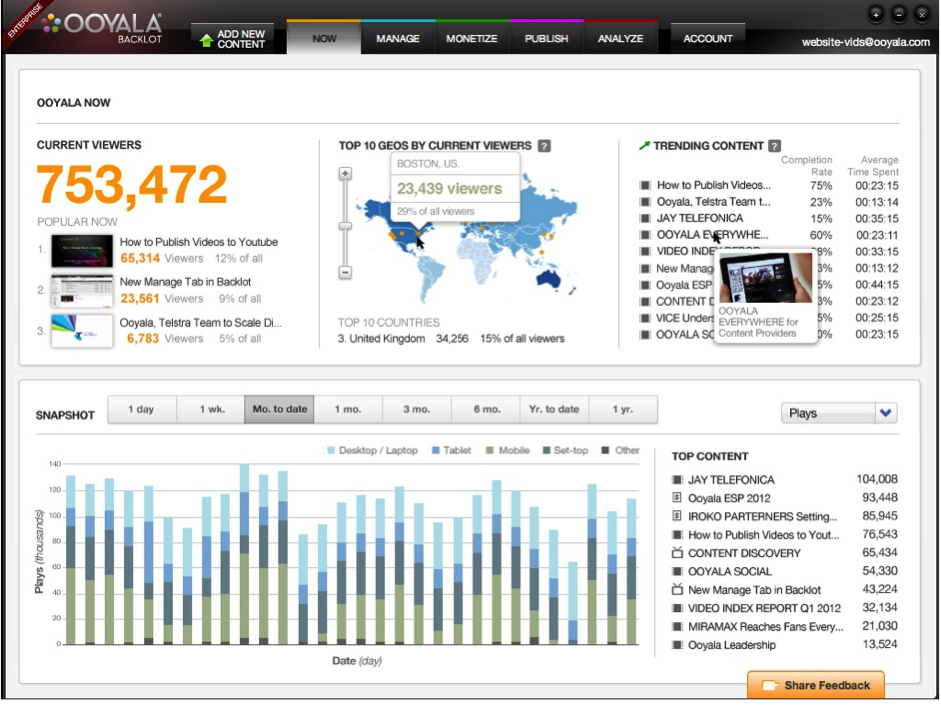Click video icon beside VIDEO INDEX trending row

645,251
